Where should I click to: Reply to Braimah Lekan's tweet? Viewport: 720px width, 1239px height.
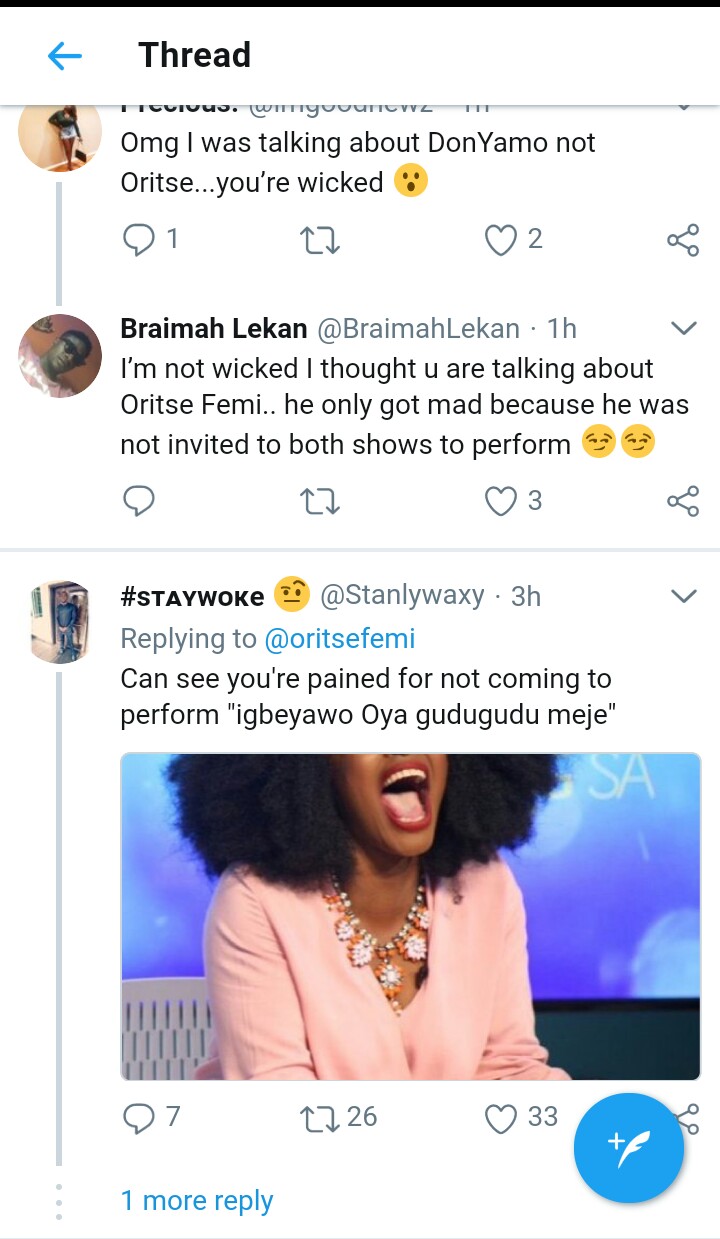[x=138, y=500]
